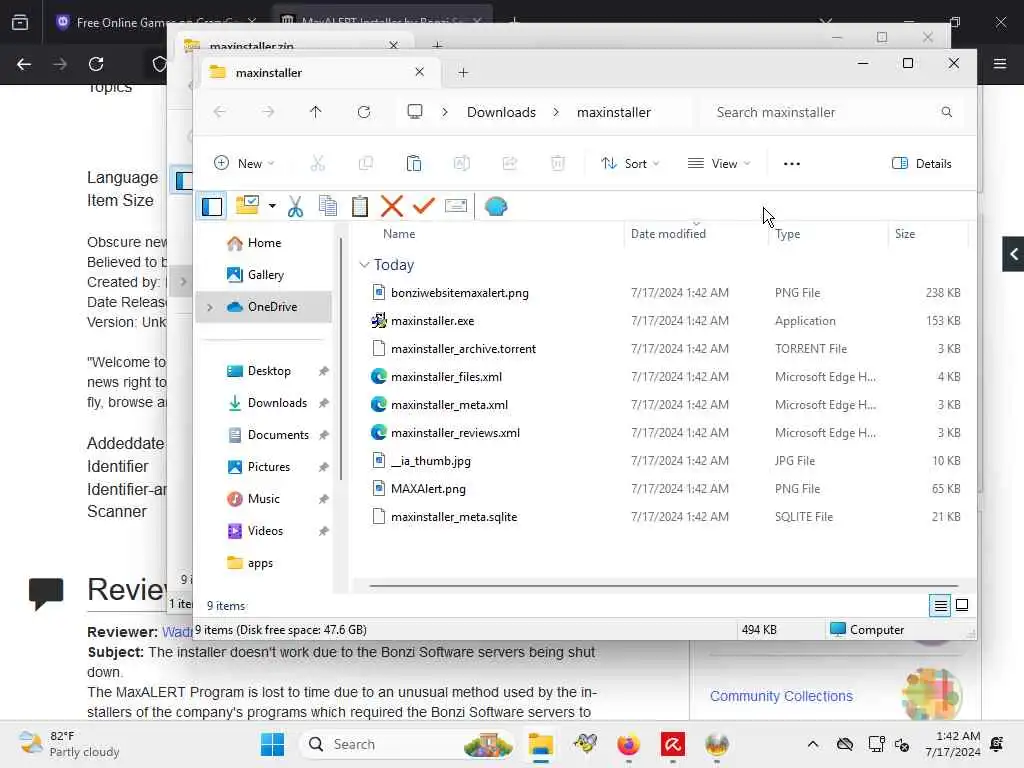Open the Sort dropdown menu
Screen dimensions: 1024x768
click(630, 163)
